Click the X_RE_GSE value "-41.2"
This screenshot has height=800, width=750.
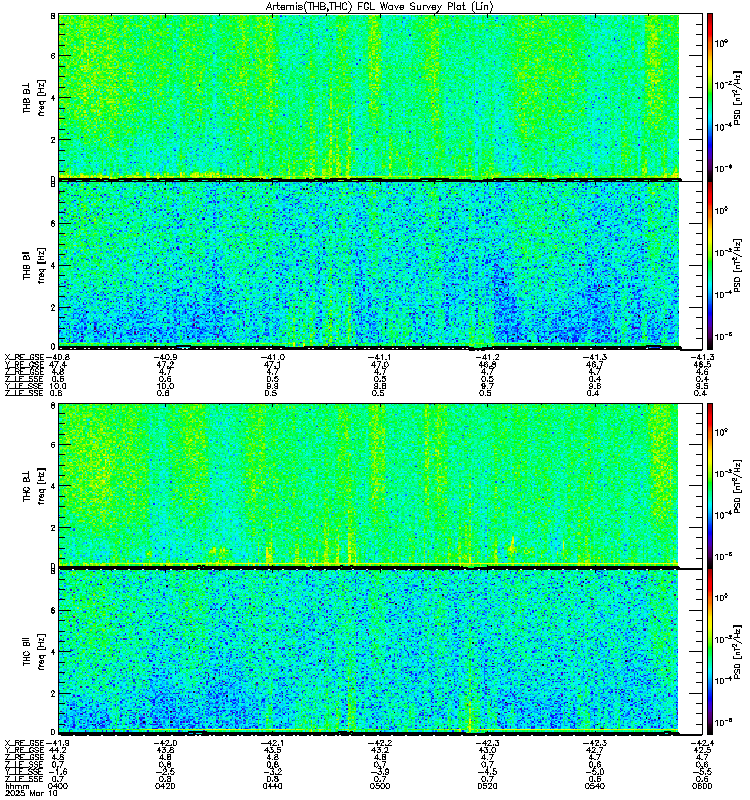[487, 357]
